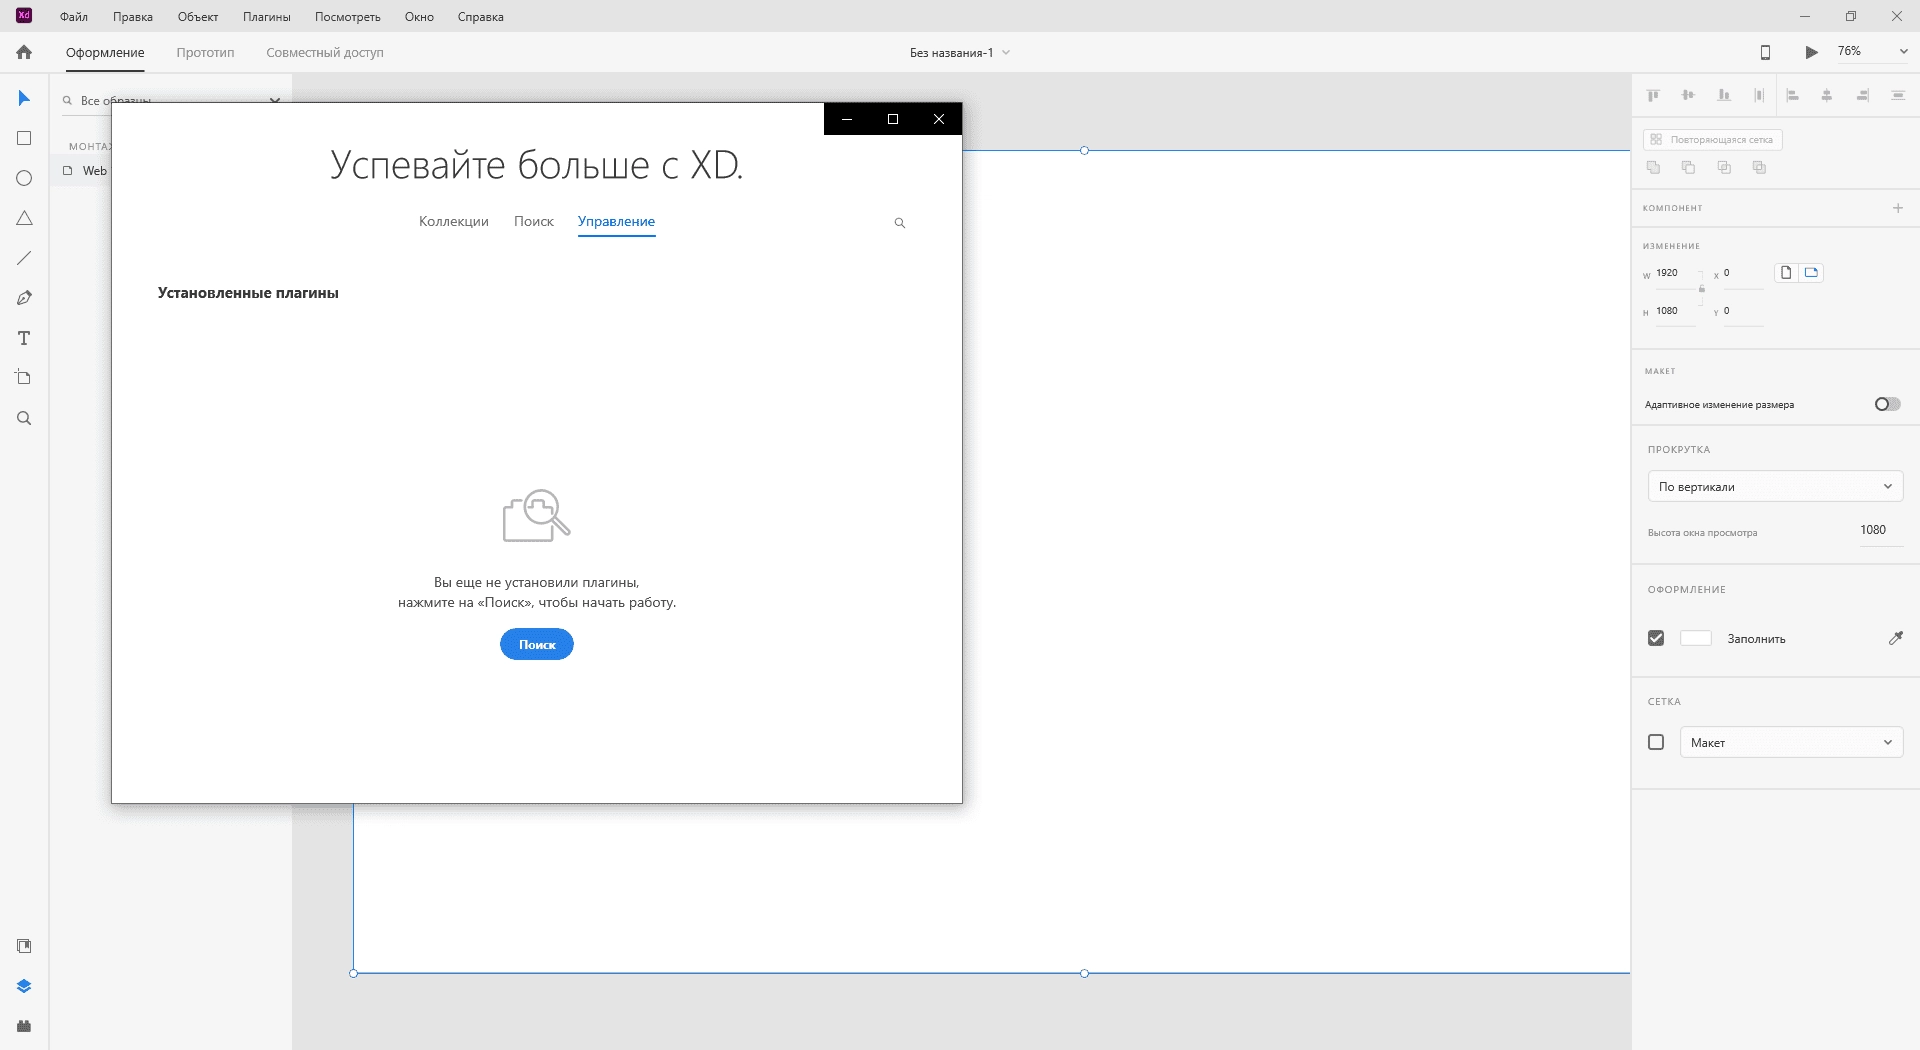The height and width of the screenshot is (1050, 1920).
Task: Enable the Сетка grid checkbox
Action: click(x=1656, y=742)
